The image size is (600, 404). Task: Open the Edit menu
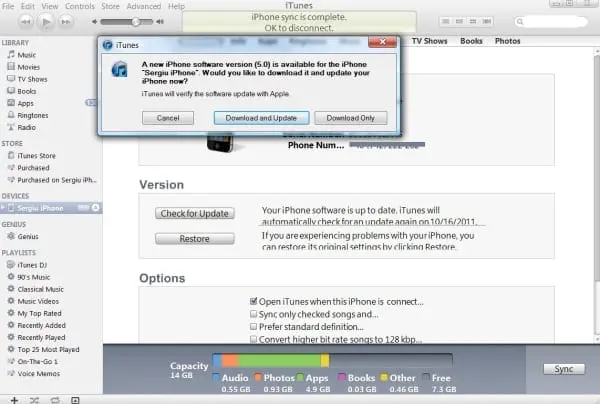point(28,6)
